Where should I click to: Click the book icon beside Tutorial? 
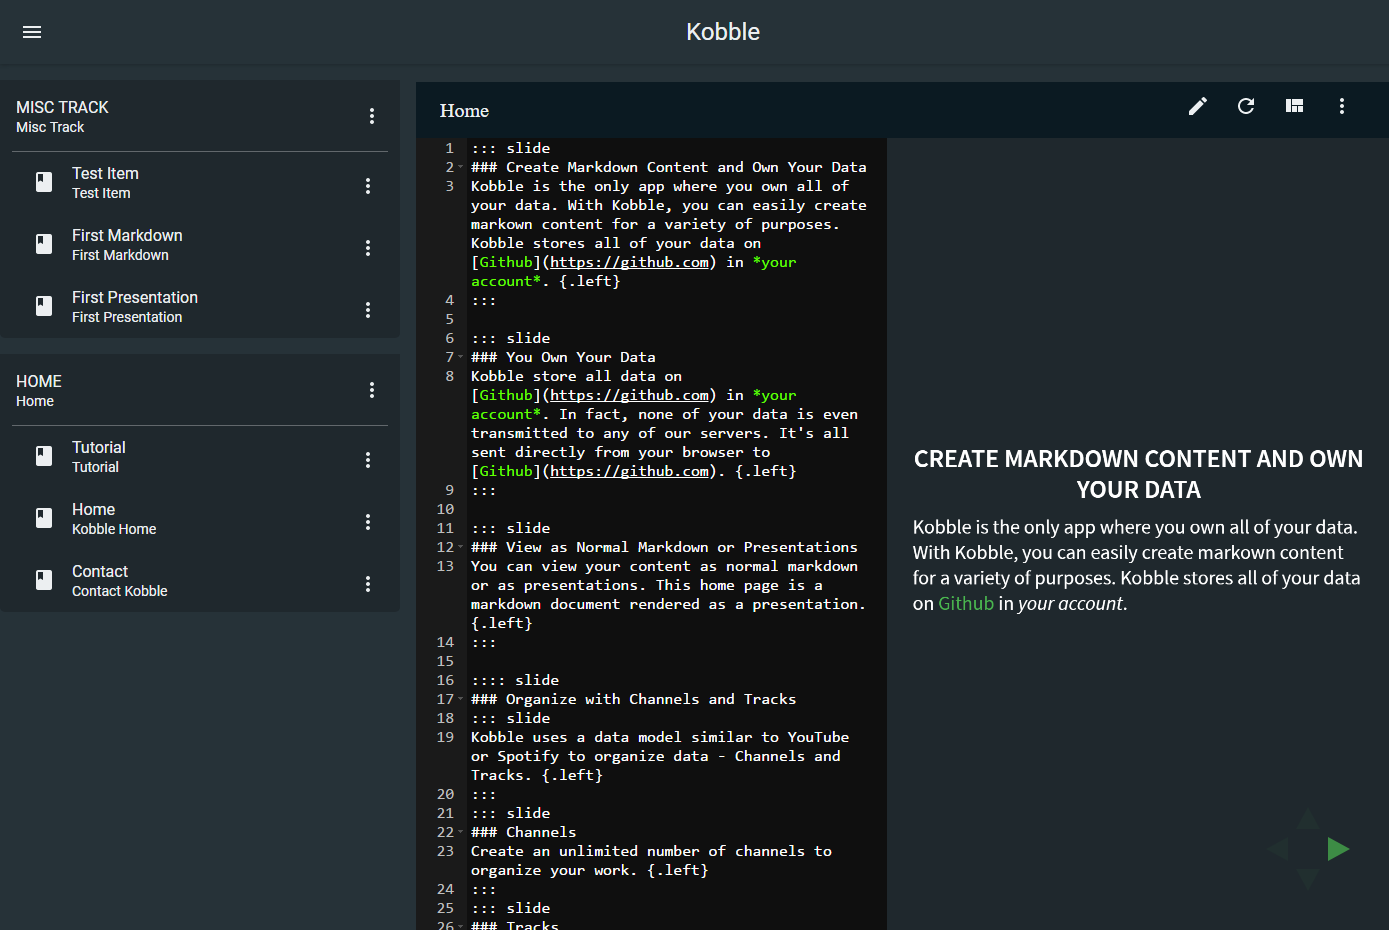pos(44,456)
